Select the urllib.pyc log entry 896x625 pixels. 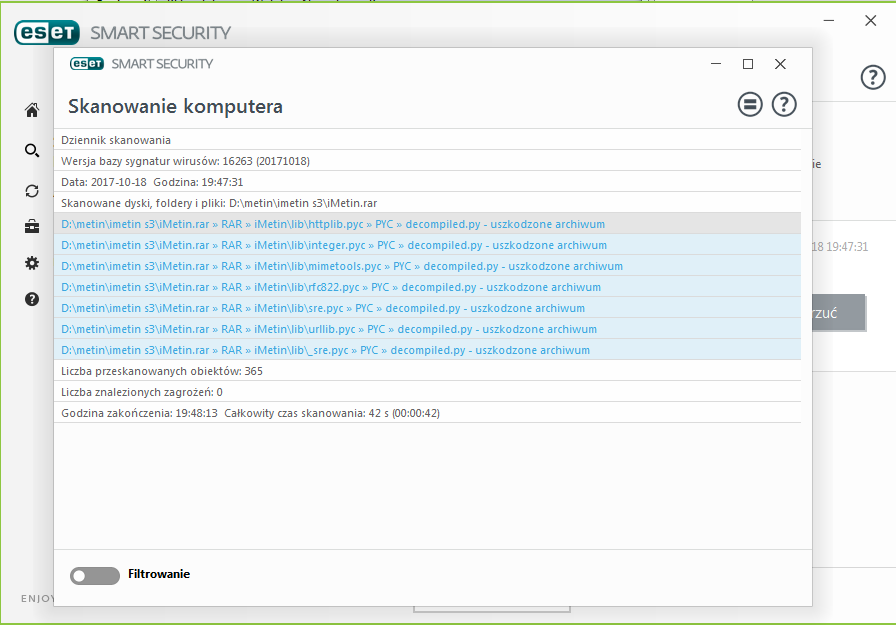pos(427,329)
